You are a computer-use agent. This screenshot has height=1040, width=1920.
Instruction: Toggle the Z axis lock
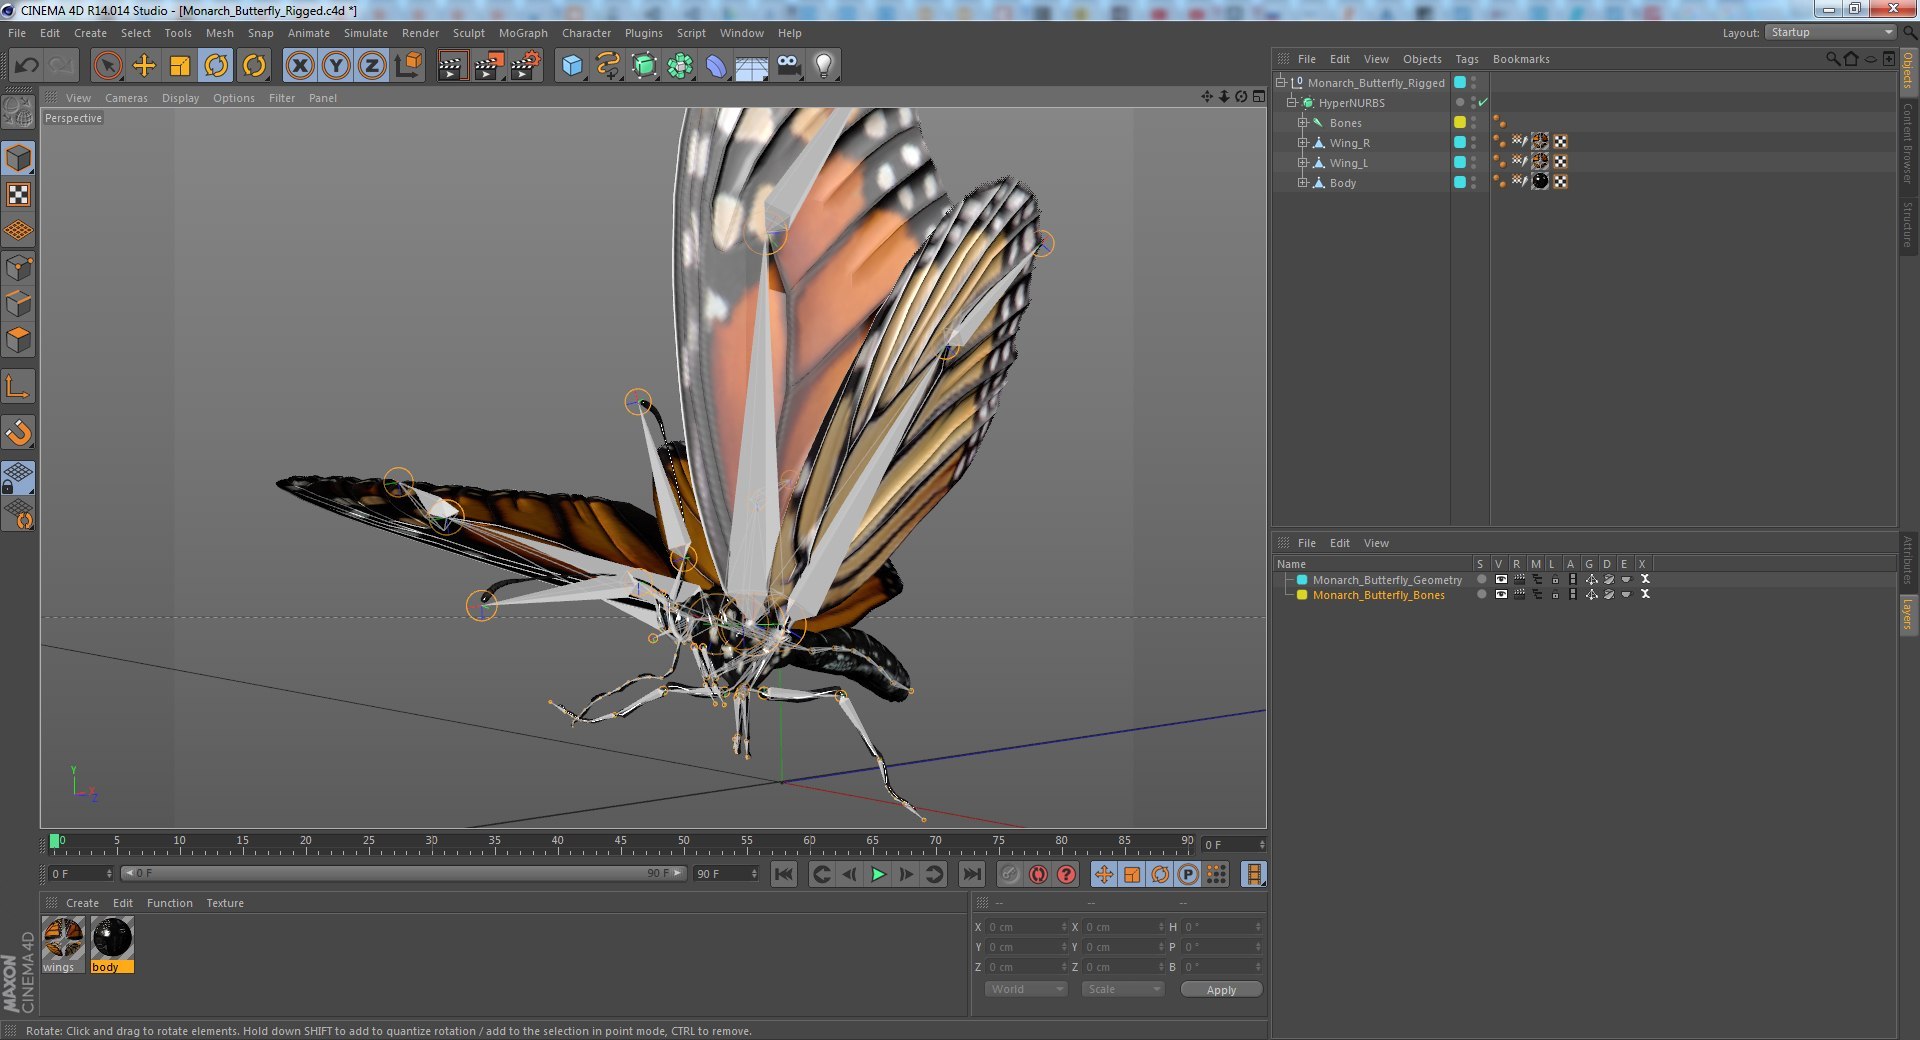tap(372, 66)
